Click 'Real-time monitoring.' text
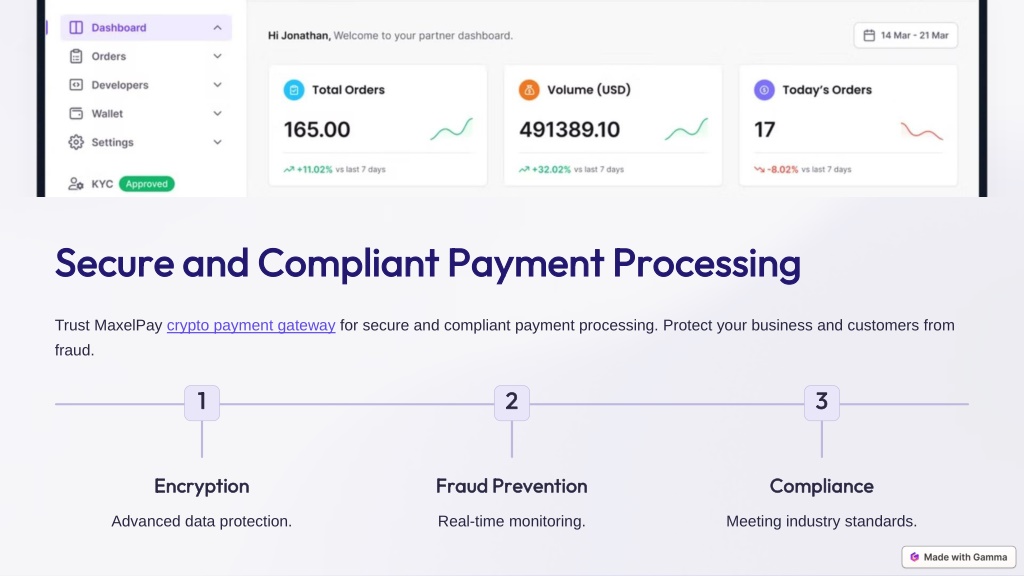This screenshot has height=576, width=1024. point(511,521)
